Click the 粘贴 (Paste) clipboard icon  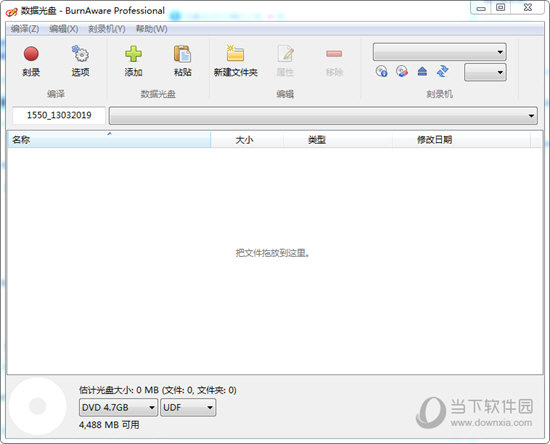(182, 54)
